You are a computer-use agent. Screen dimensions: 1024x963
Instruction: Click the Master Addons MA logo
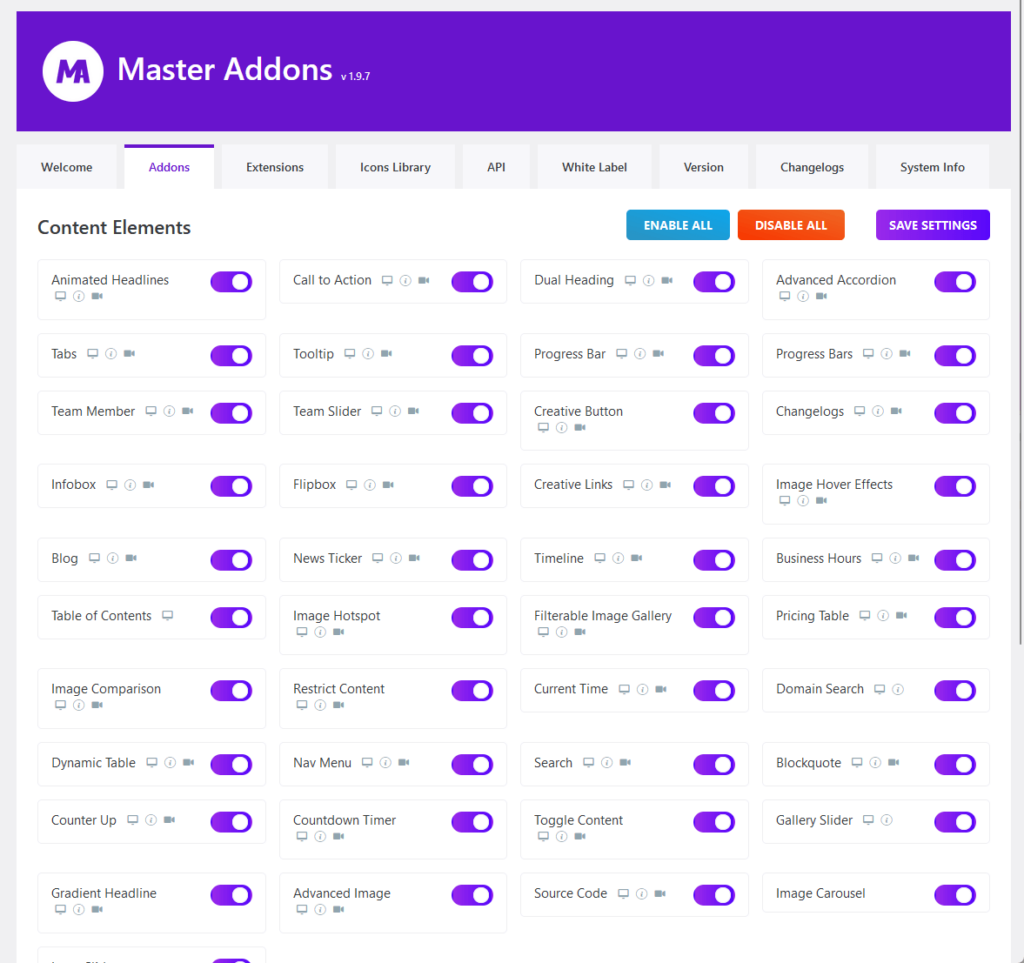[72, 71]
